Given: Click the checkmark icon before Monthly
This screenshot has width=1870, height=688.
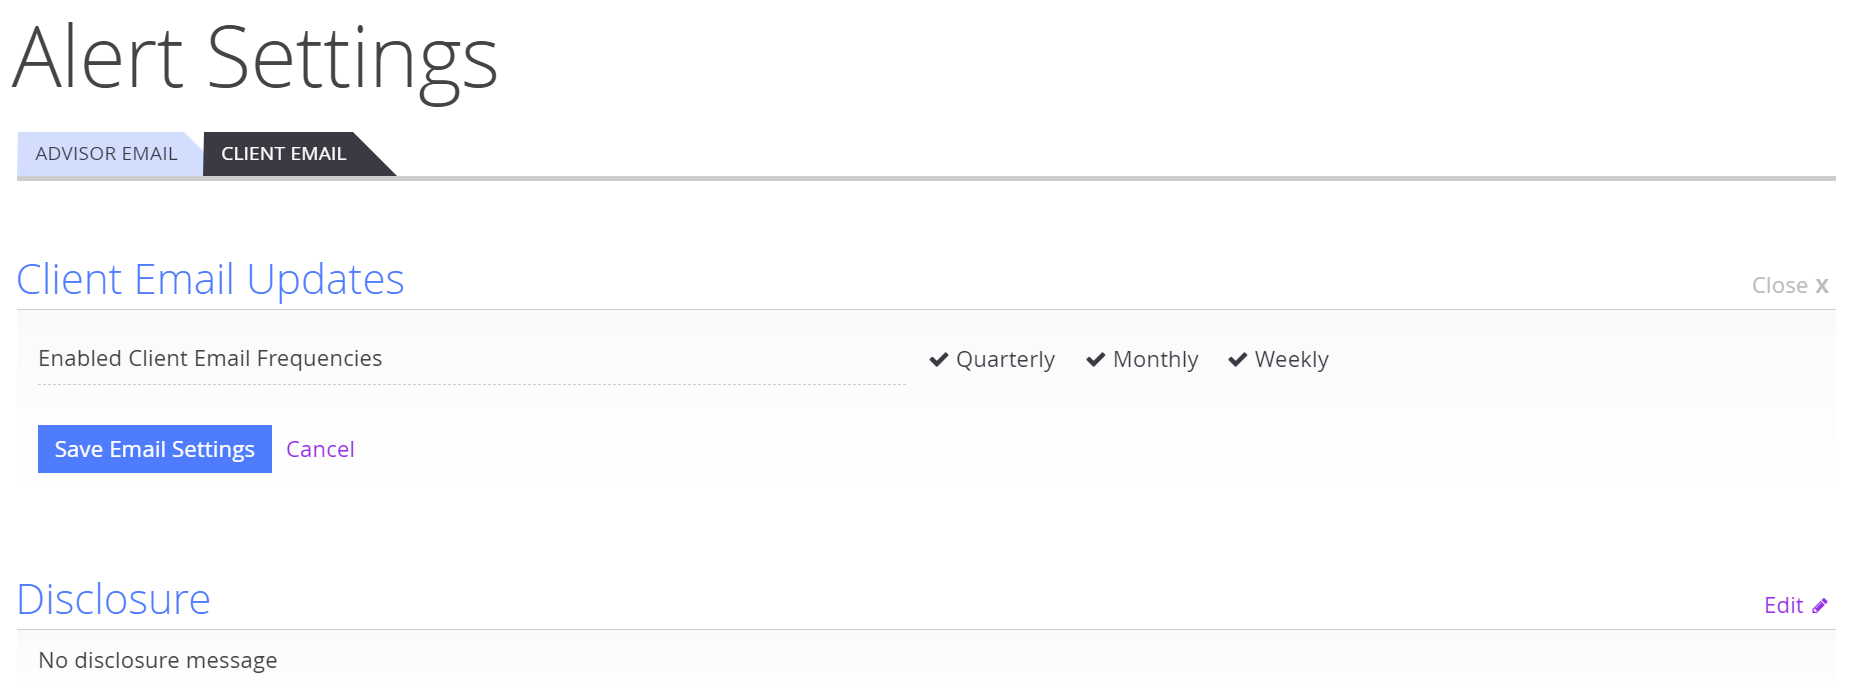Looking at the screenshot, I should click(1095, 360).
